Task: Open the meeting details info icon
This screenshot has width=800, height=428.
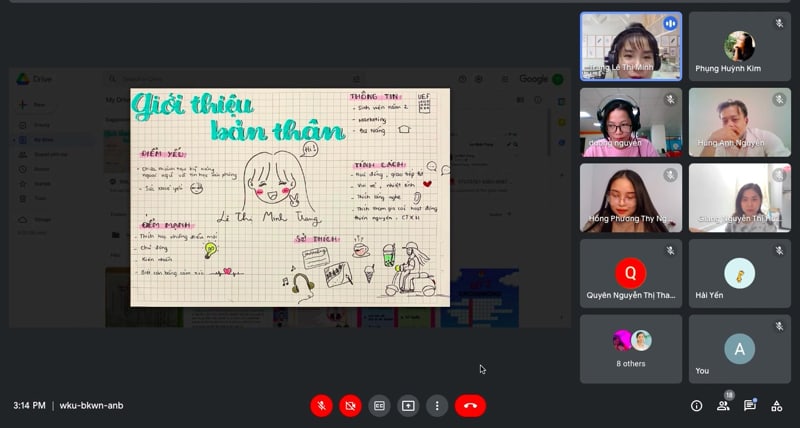Action: click(697, 405)
